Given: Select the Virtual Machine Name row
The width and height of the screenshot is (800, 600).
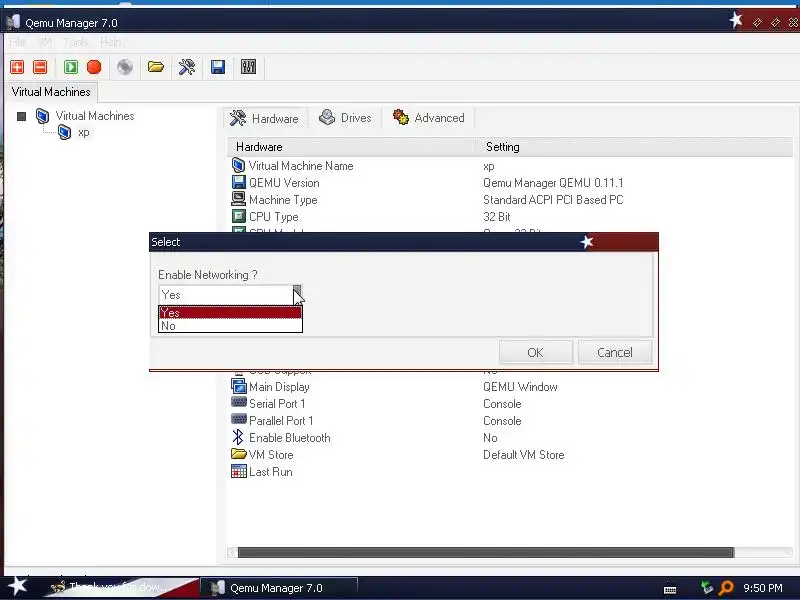Looking at the screenshot, I should point(510,166).
